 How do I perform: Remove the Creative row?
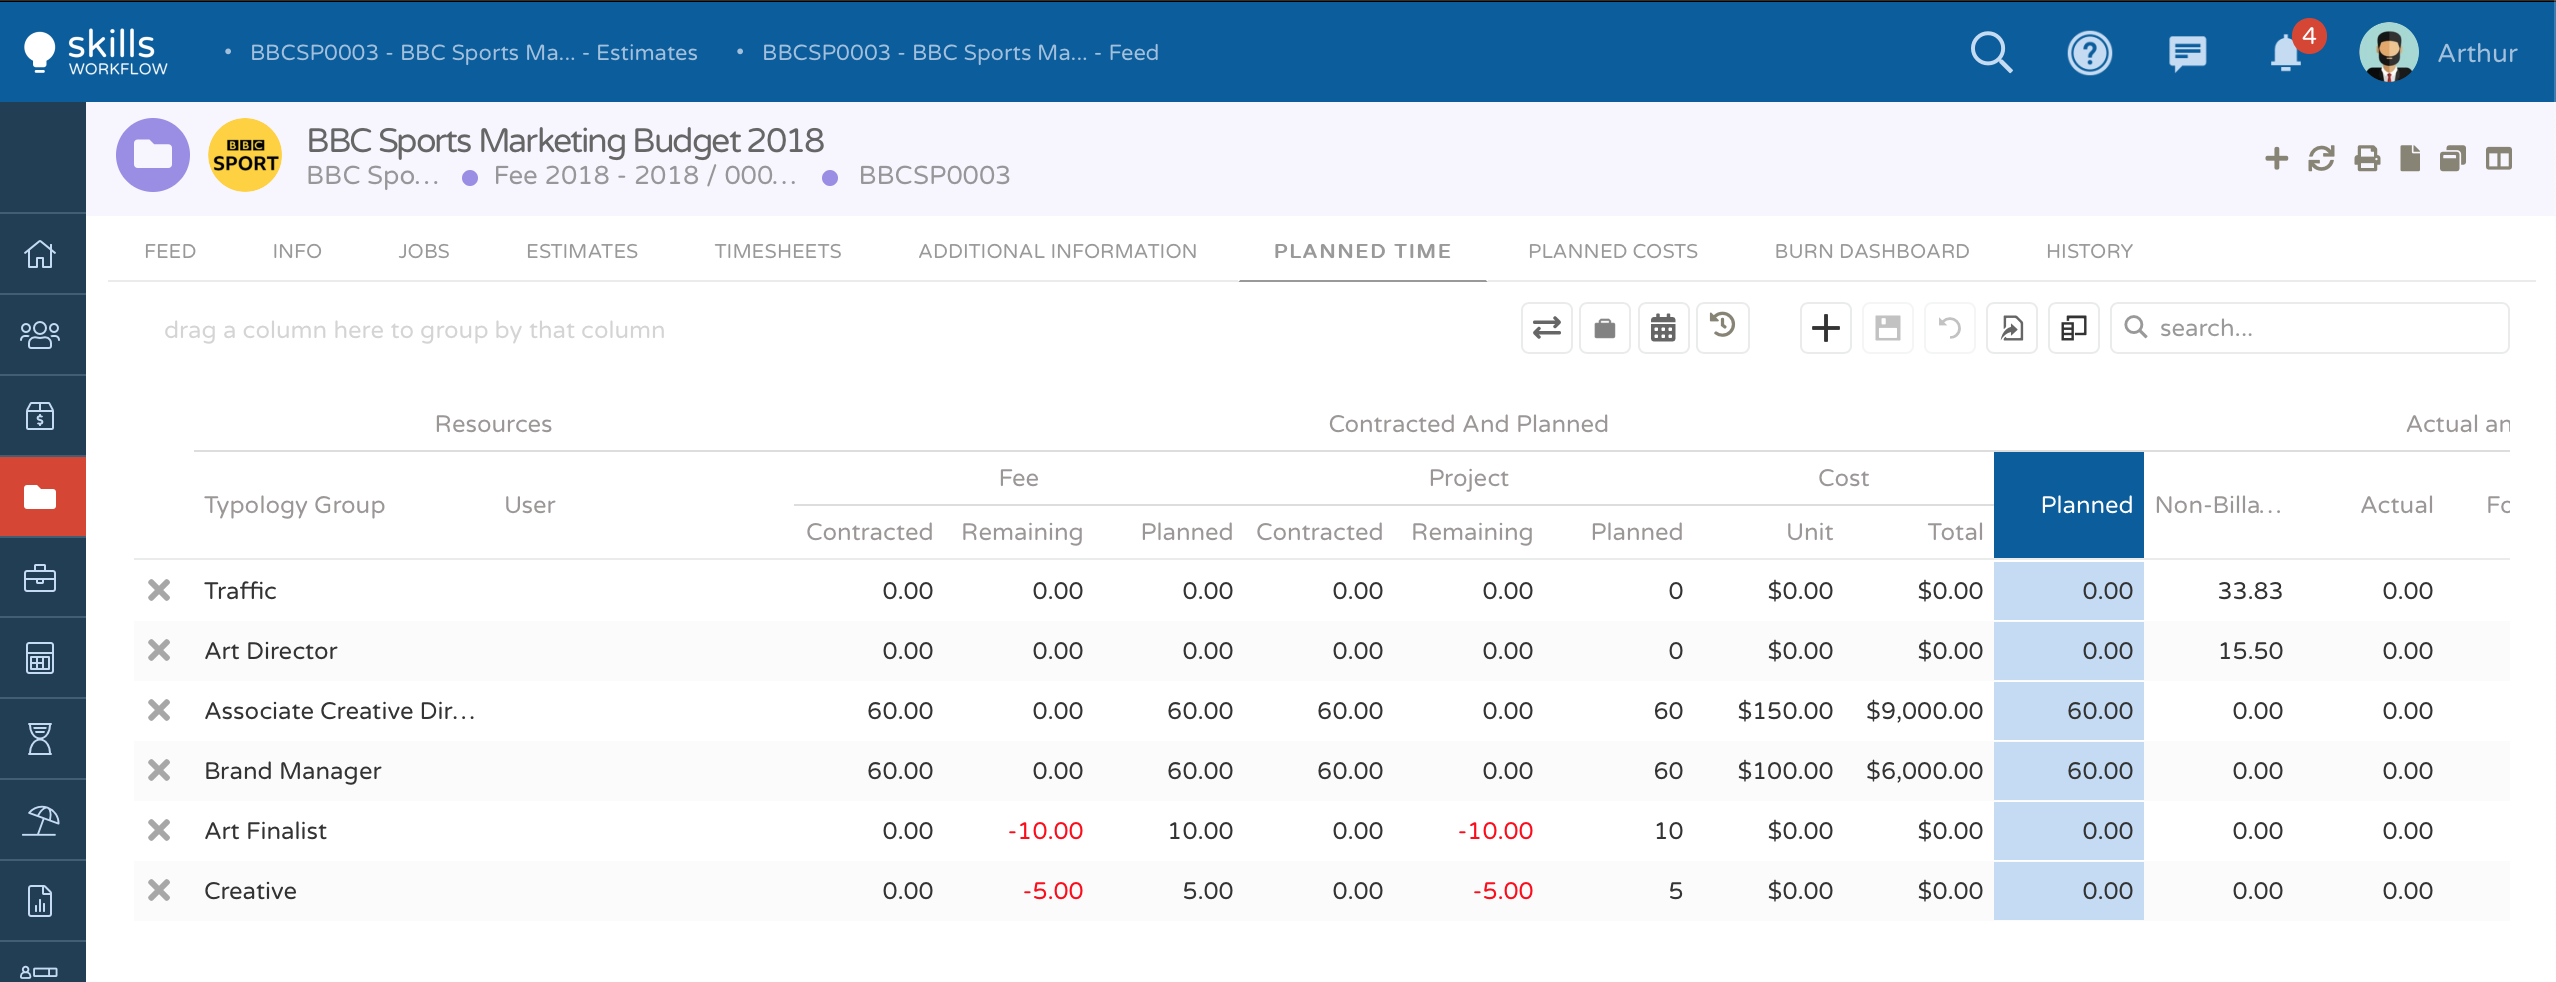[x=159, y=890]
